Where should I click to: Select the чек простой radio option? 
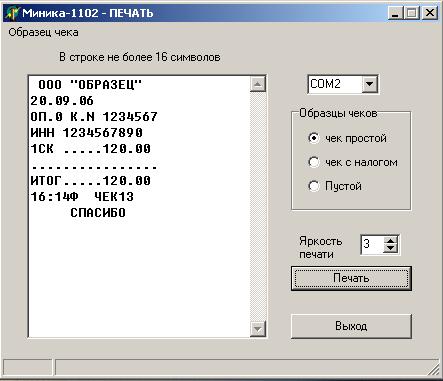tap(314, 138)
